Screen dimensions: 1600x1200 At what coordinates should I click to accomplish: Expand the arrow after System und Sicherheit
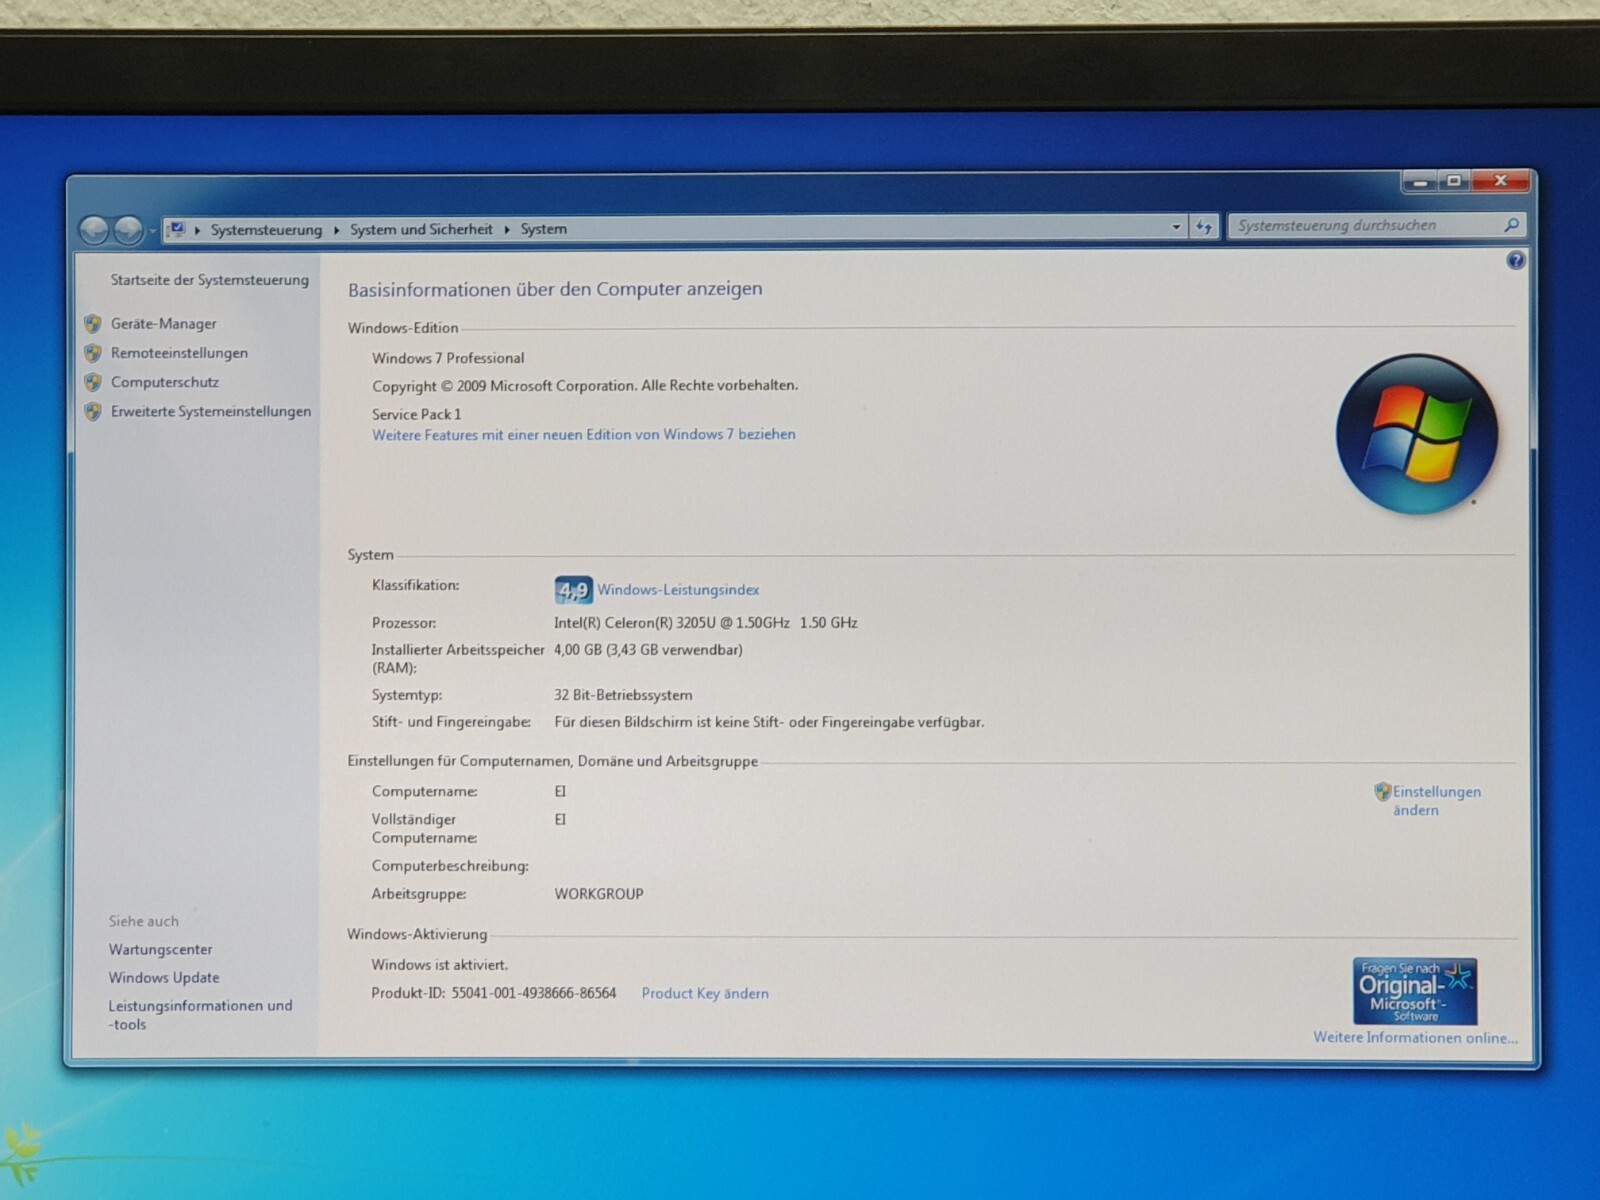tap(507, 230)
